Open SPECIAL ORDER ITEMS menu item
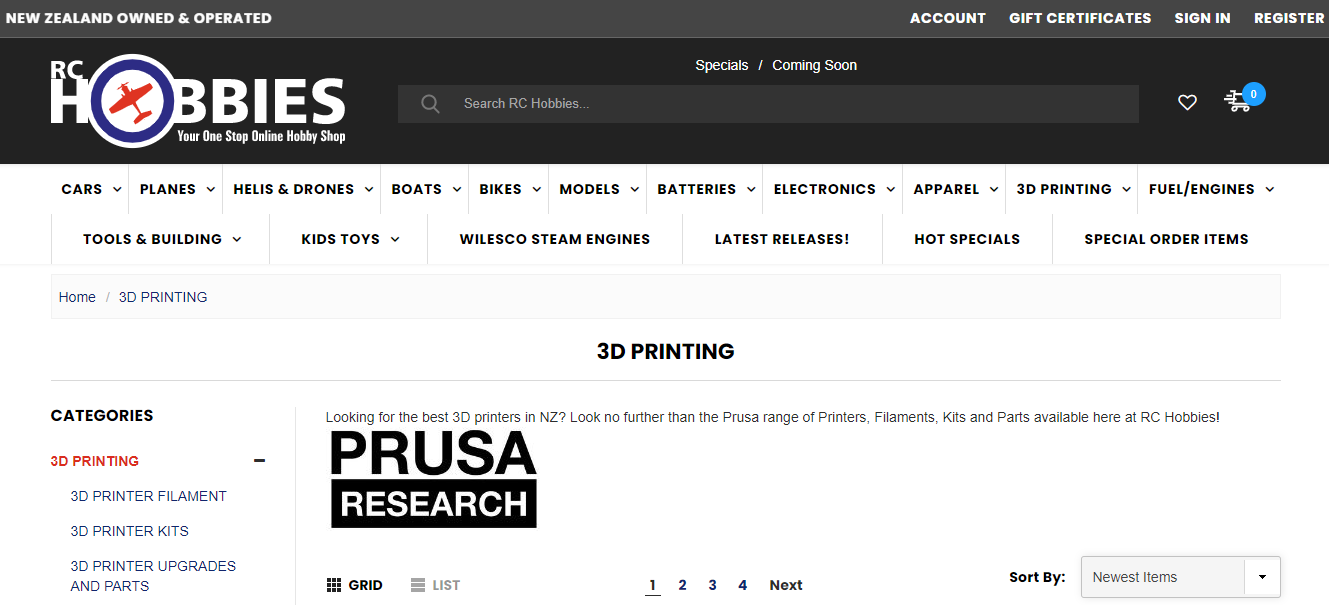 click(1166, 239)
